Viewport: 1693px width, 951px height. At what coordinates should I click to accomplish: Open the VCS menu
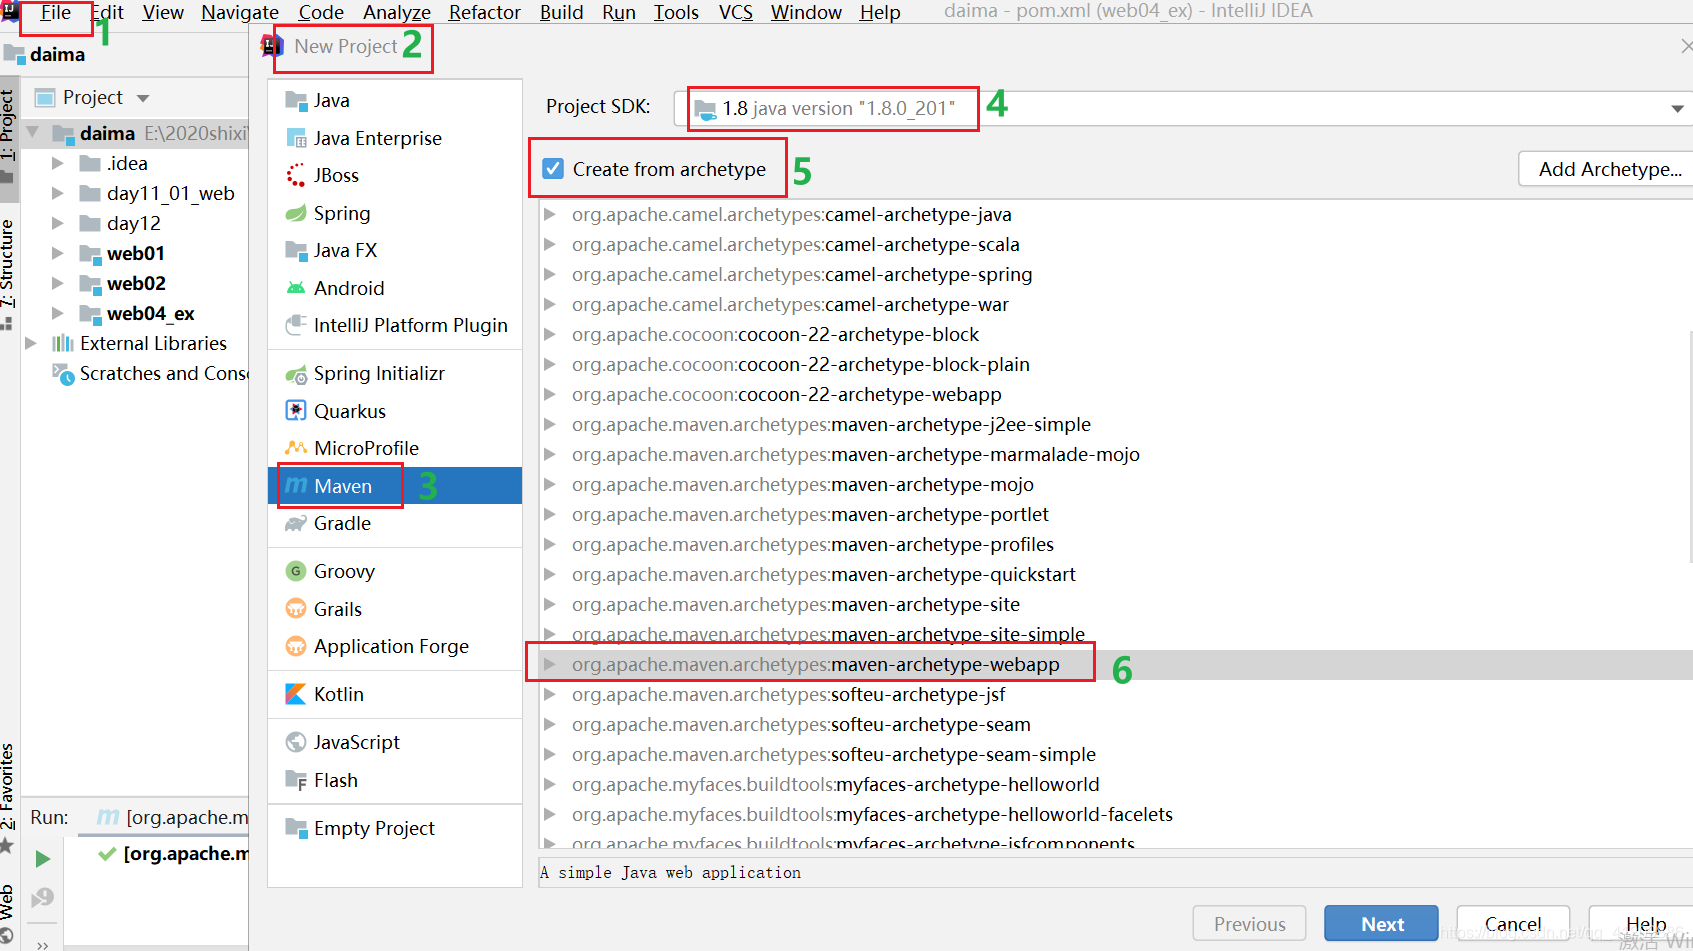[x=736, y=12]
